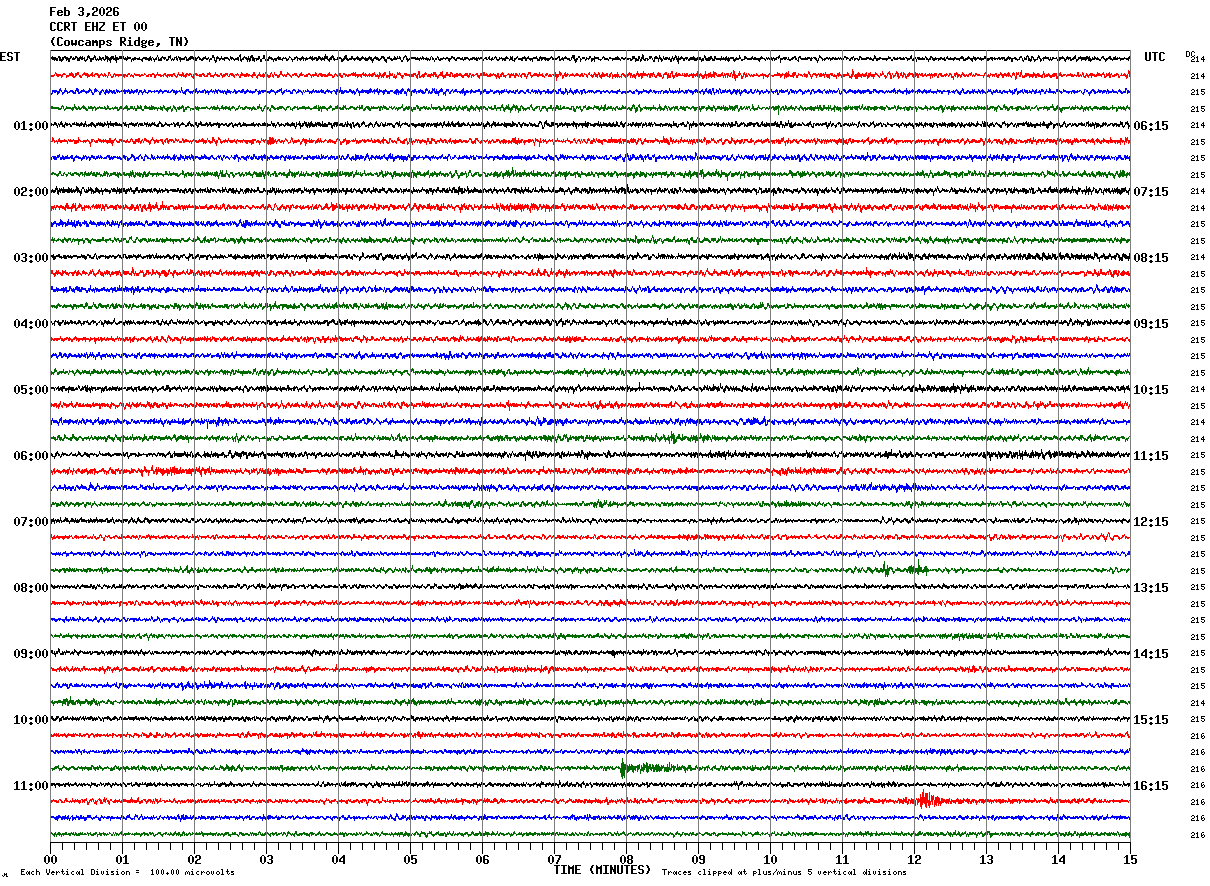Pick the 11:15 UTC time label

pyautogui.click(x=1151, y=456)
